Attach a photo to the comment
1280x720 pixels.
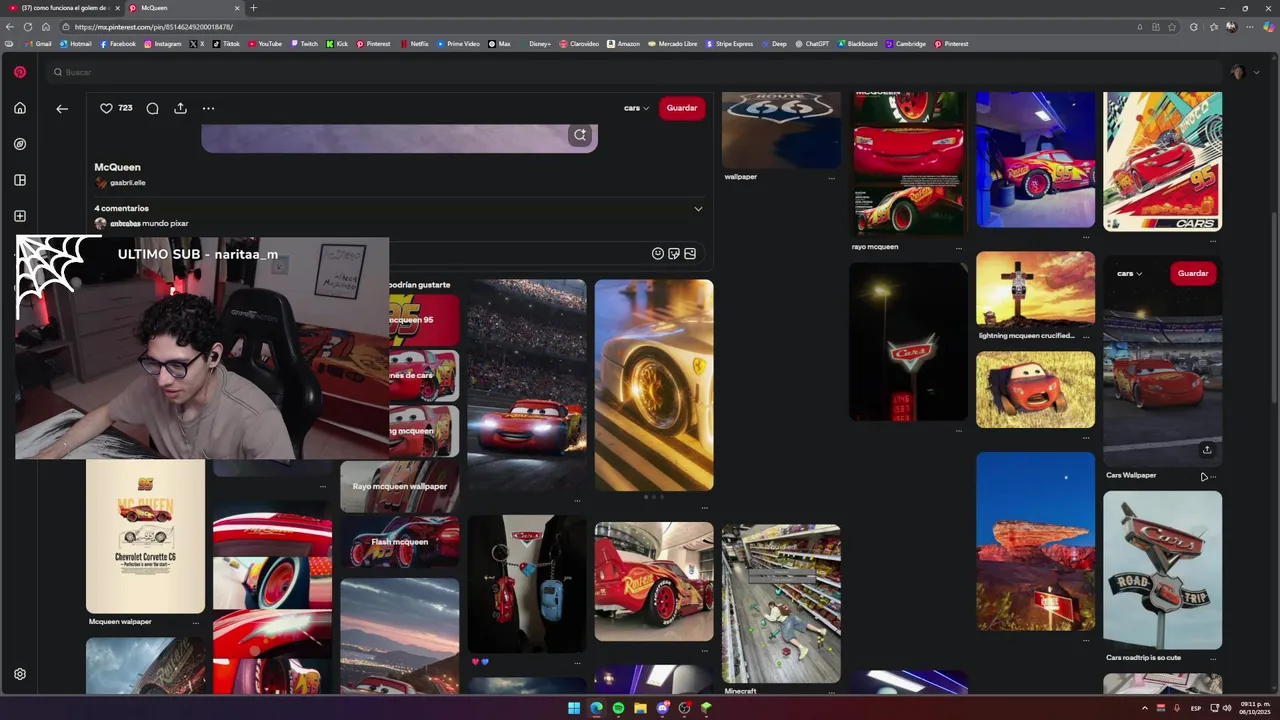tap(689, 254)
